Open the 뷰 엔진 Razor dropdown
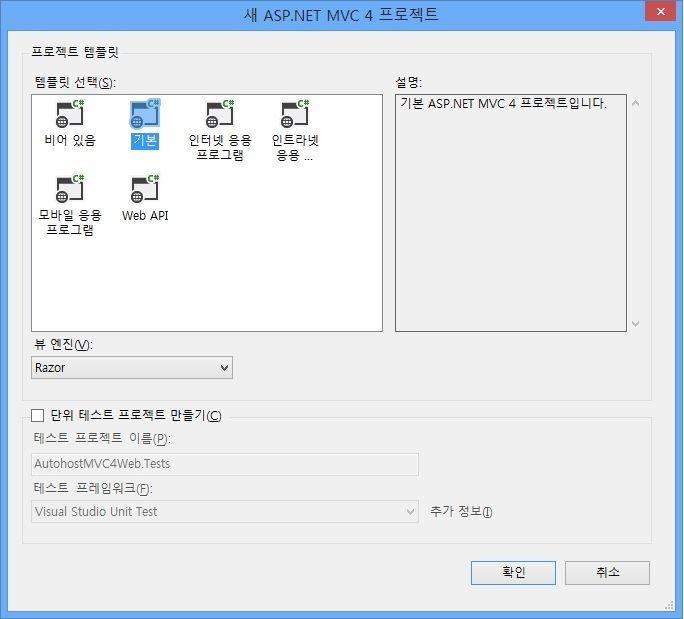 (x=132, y=368)
